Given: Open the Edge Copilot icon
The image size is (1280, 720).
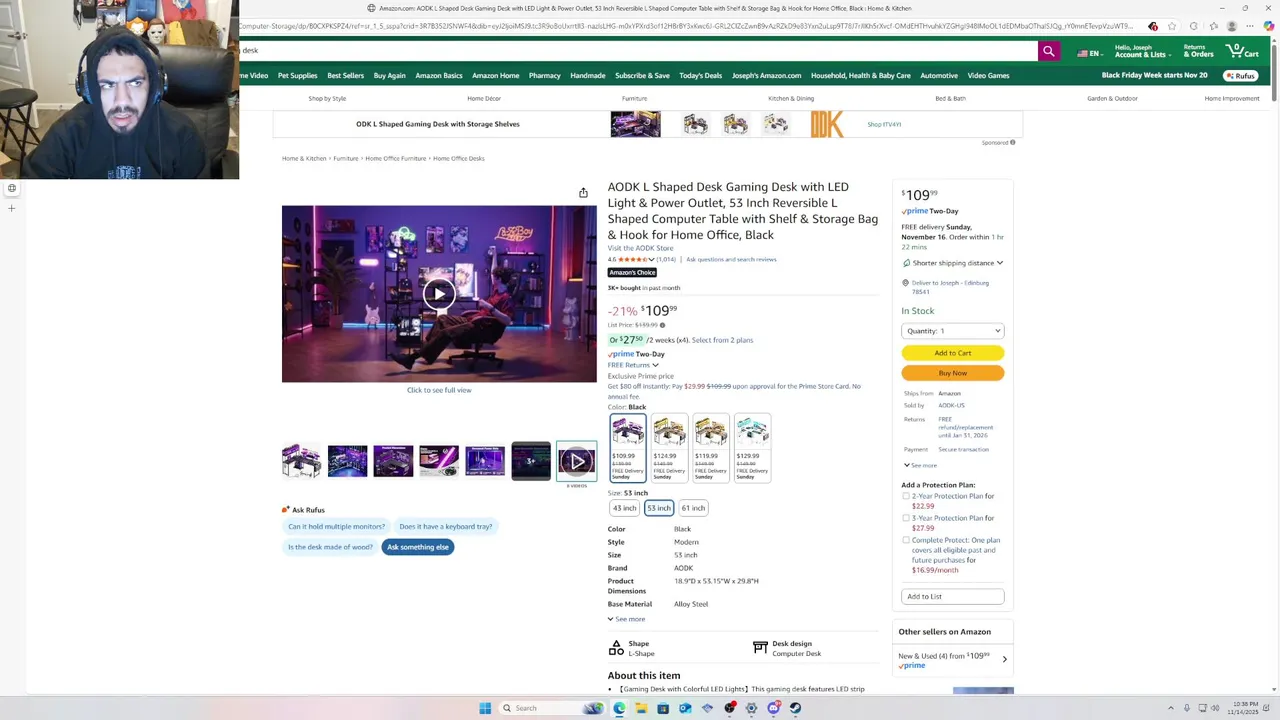Looking at the screenshot, I should [1268, 26].
